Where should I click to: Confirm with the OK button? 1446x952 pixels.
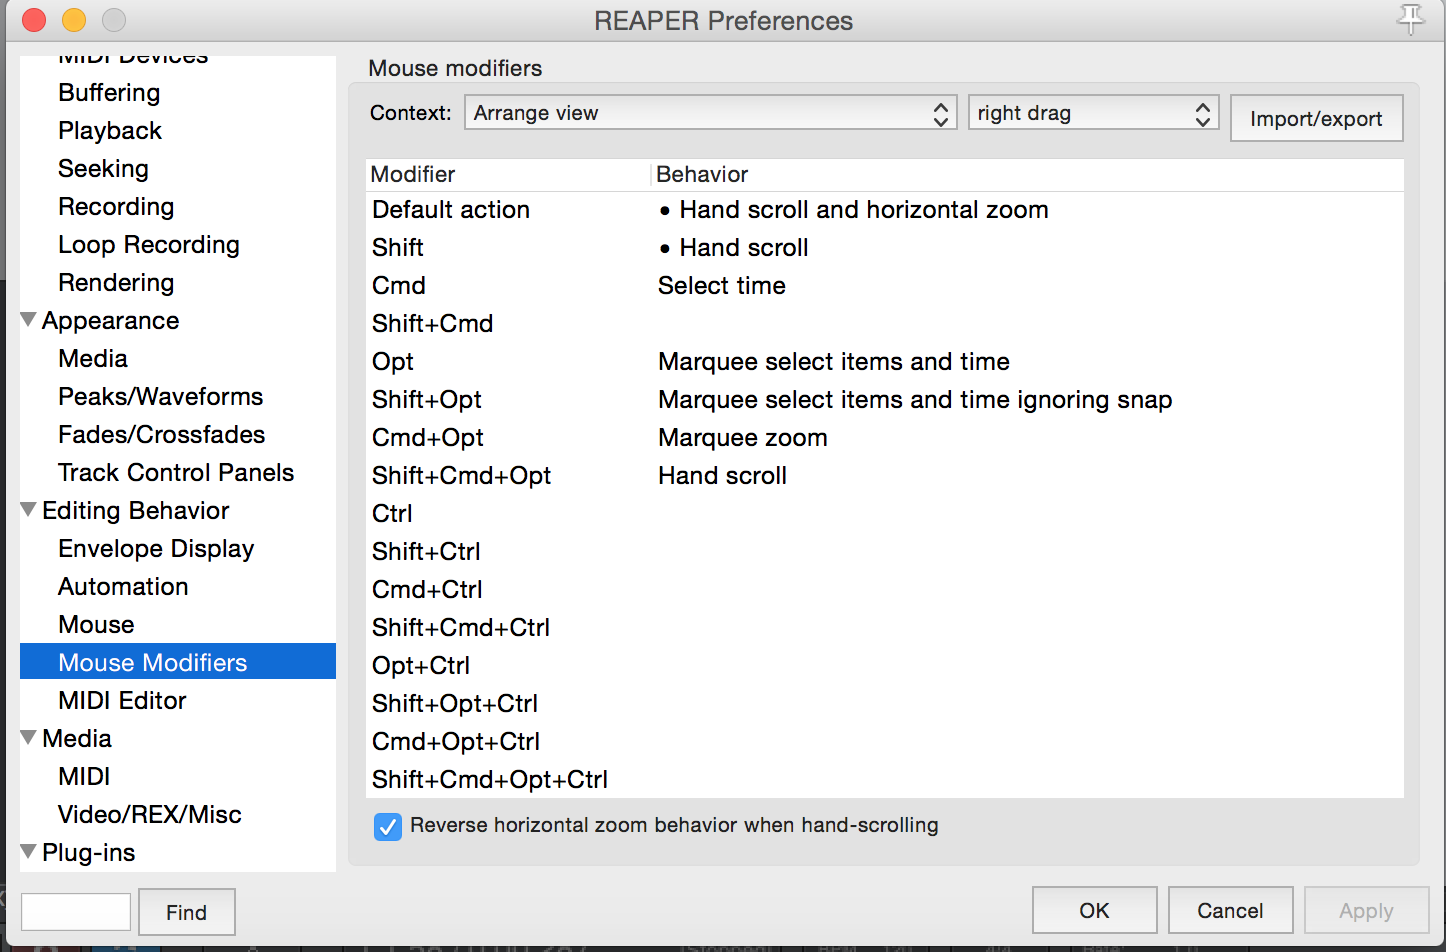coord(1094,910)
